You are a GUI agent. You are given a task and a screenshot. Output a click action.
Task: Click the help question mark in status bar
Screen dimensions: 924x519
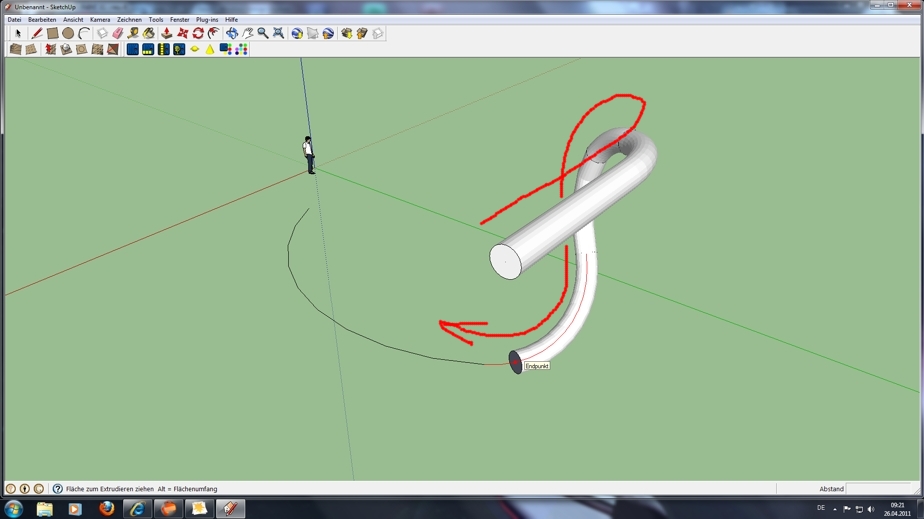pyautogui.click(x=57, y=489)
